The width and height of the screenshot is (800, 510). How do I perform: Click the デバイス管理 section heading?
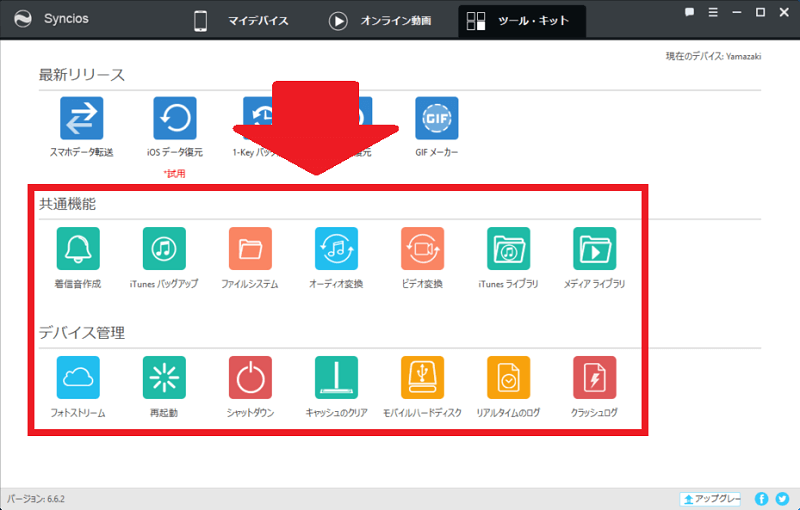pyautogui.click(x=82, y=333)
